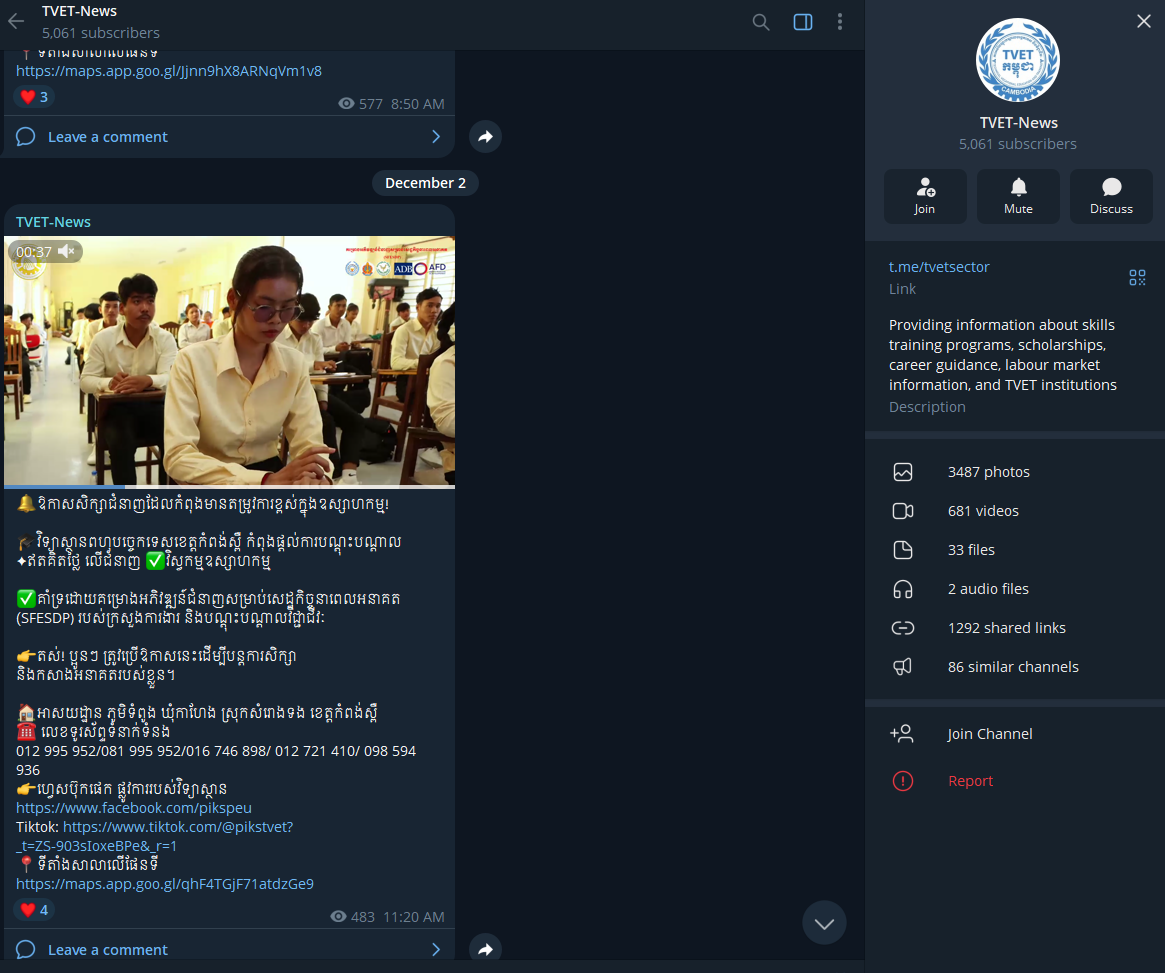
Task: Toggle the right info sidebar panel
Action: [x=803, y=22]
